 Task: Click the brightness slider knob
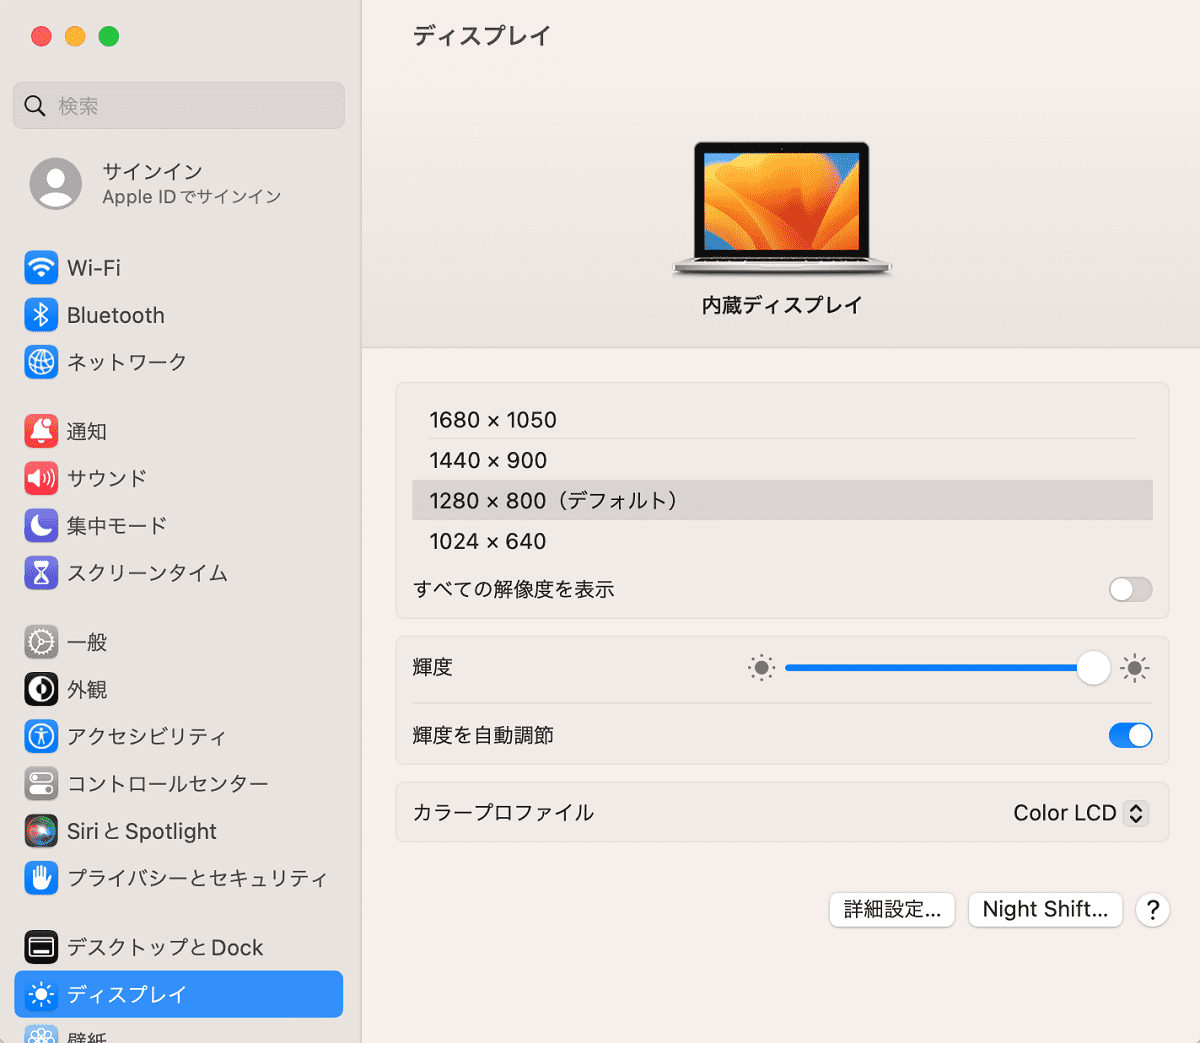1093,668
